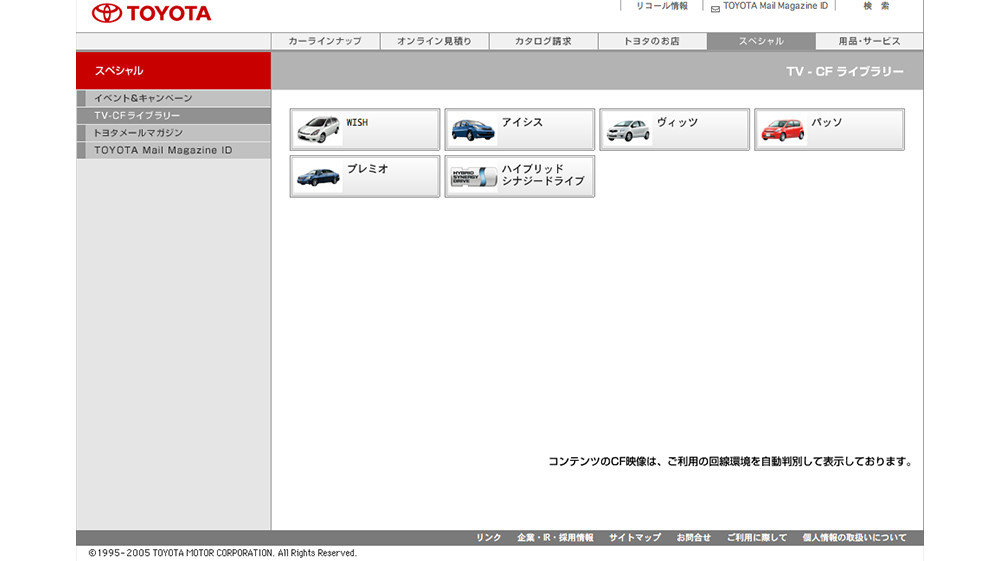
Task: Select トヨタメールマガジン in sidebar
Action: tap(173, 132)
